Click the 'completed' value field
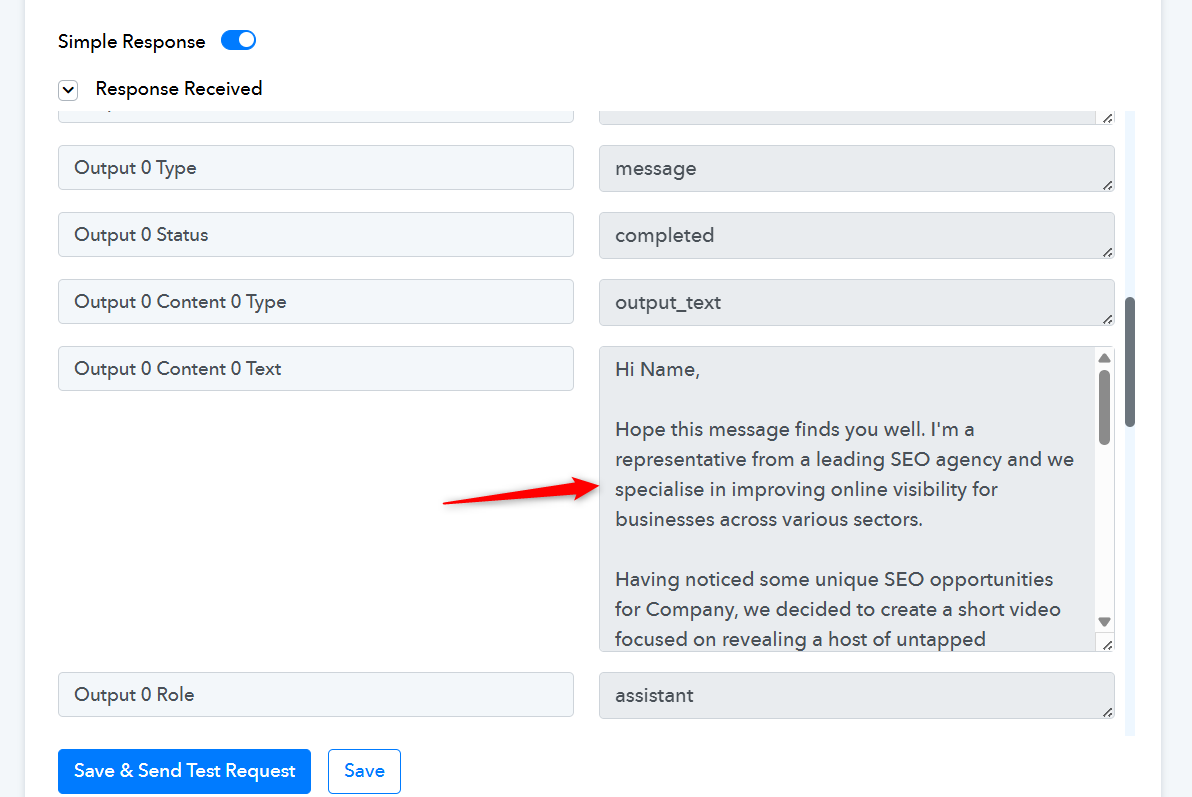This screenshot has width=1192, height=797. (855, 235)
